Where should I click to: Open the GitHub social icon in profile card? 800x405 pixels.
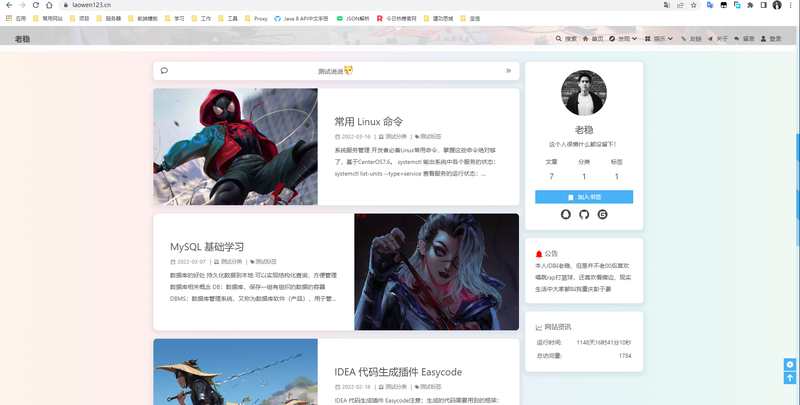584,214
